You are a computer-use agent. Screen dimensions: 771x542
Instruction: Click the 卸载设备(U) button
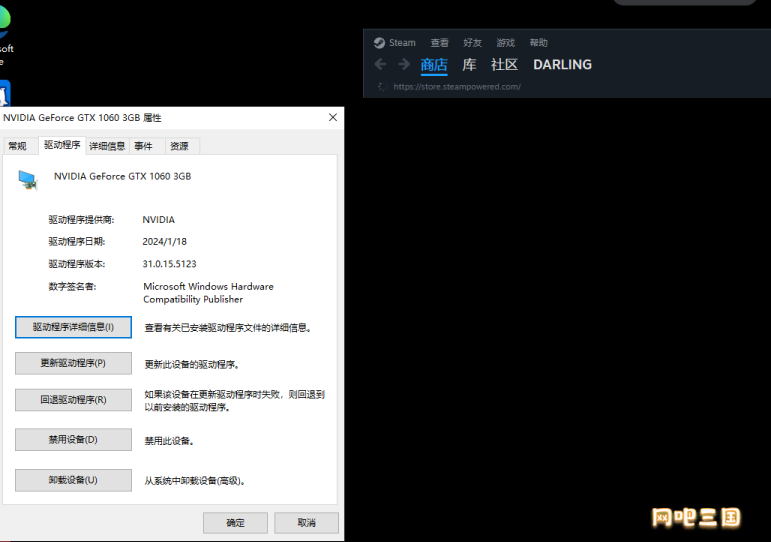(x=73, y=480)
